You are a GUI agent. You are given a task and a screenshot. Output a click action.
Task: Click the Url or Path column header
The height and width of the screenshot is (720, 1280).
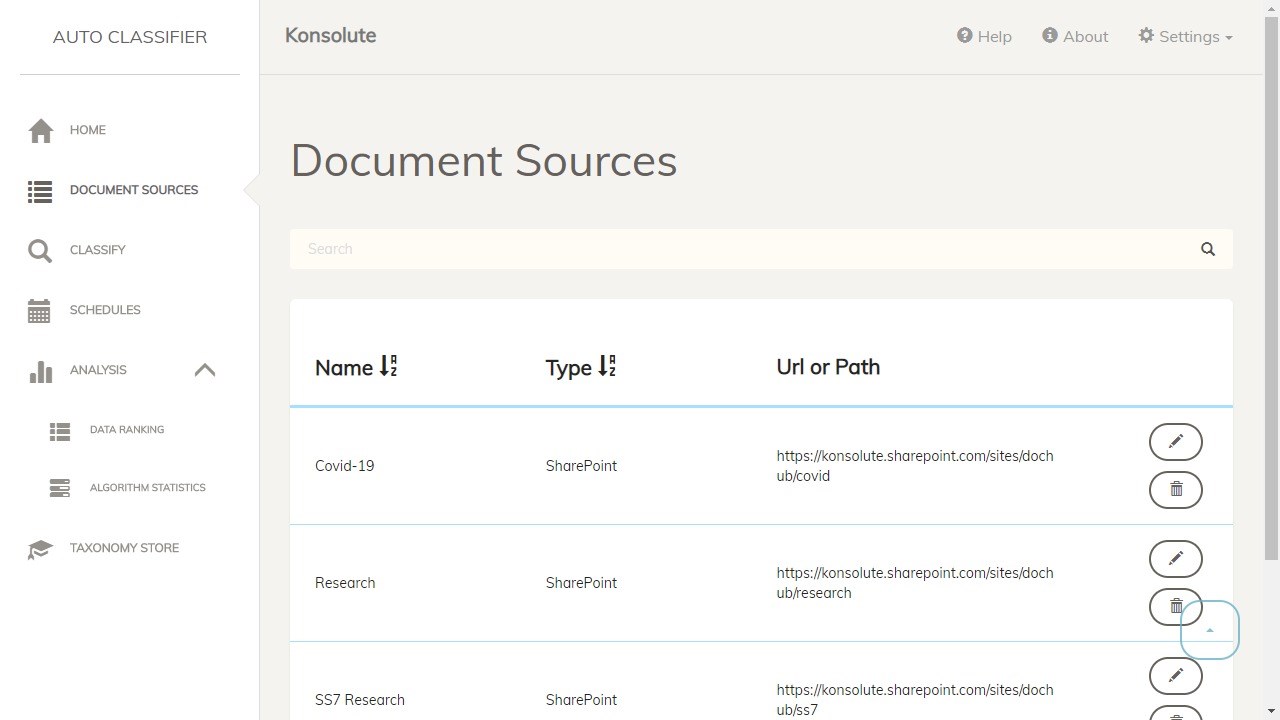(x=828, y=367)
